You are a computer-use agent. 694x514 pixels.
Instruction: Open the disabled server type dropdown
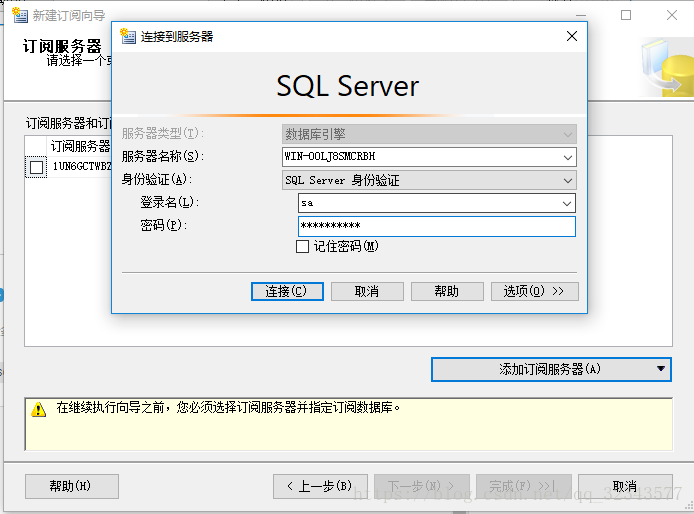[567, 134]
